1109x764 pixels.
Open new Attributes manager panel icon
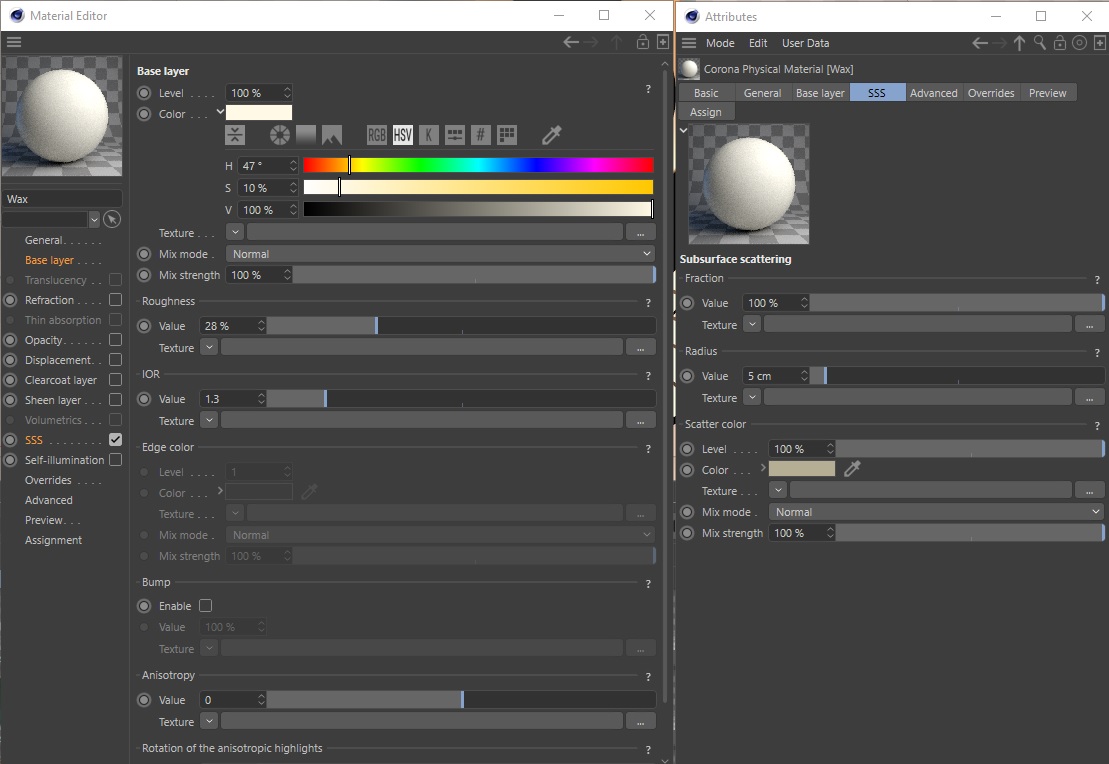pos(1100,43)
